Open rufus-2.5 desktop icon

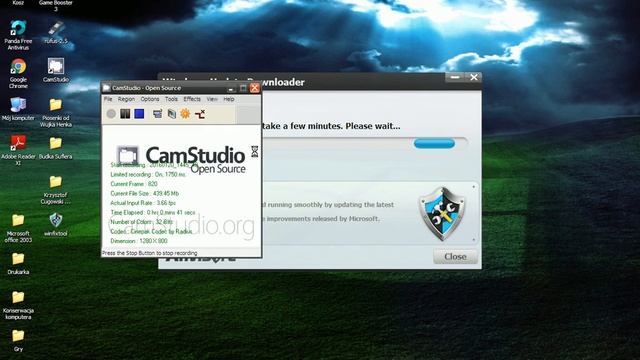(x=56, y=32)
